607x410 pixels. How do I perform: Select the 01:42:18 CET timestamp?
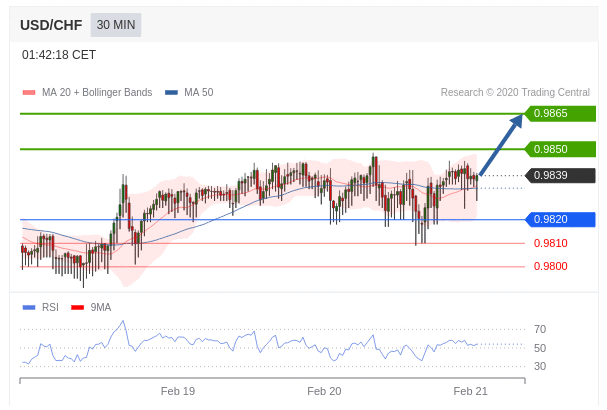point(58,55)
